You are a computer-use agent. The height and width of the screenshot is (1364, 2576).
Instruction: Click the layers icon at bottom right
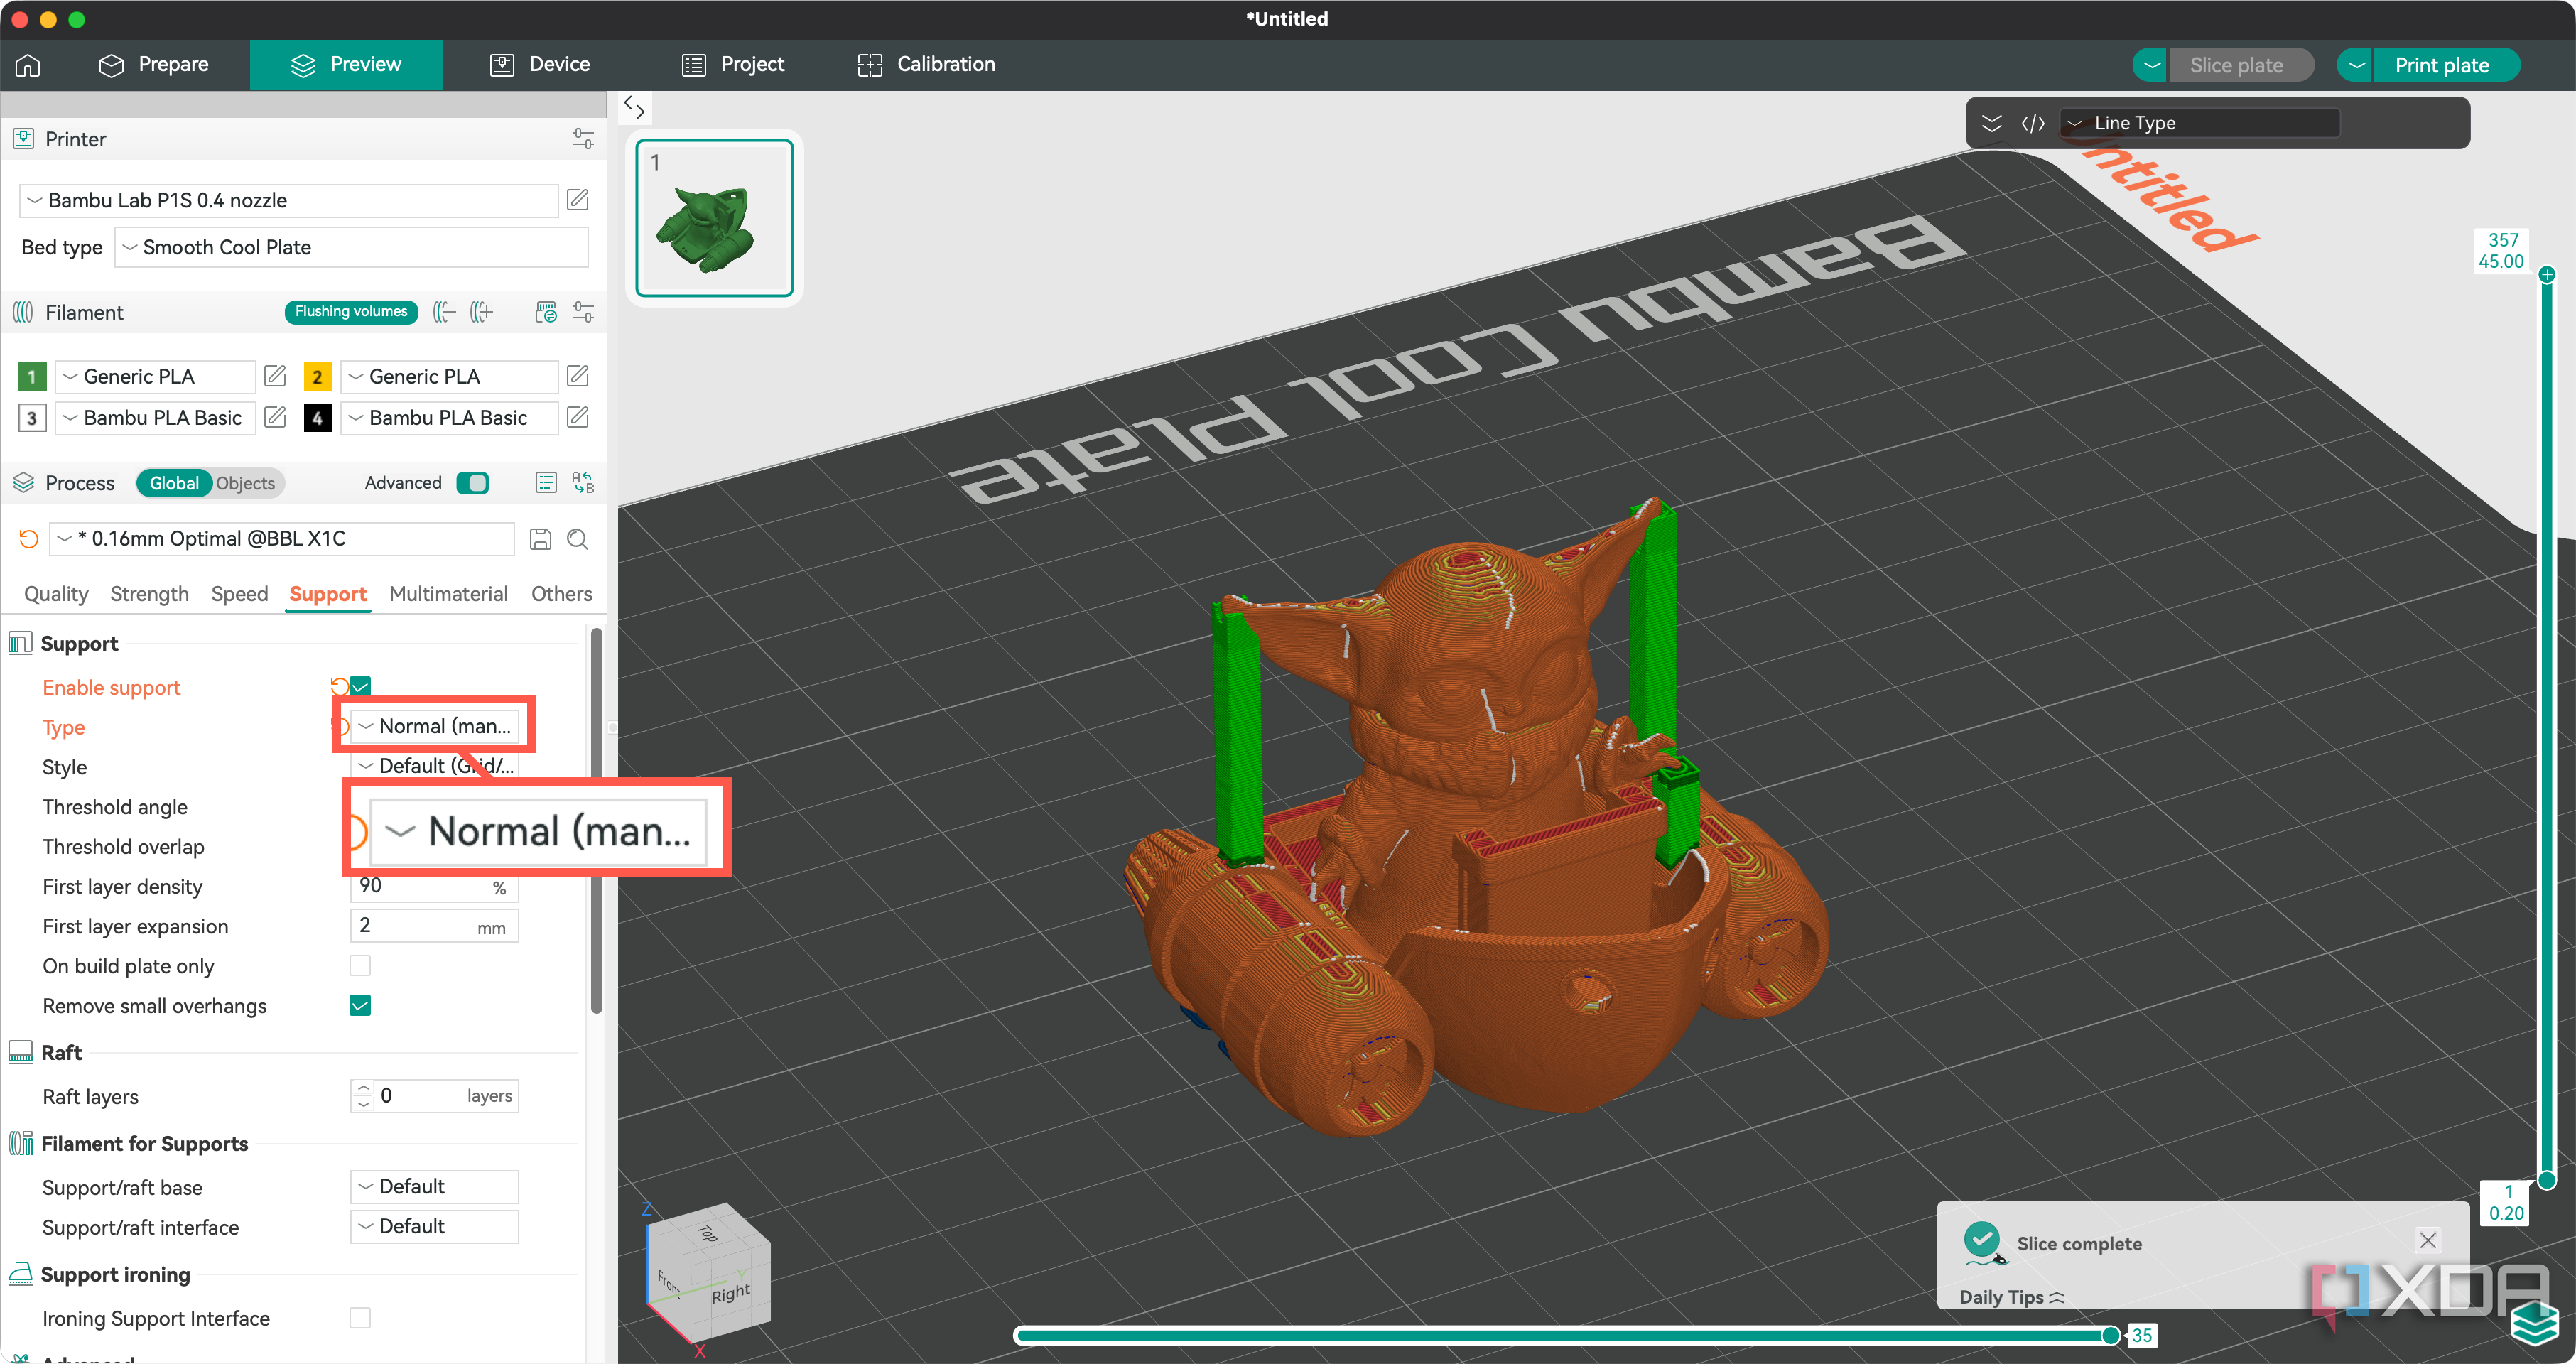(2536, 1324)
